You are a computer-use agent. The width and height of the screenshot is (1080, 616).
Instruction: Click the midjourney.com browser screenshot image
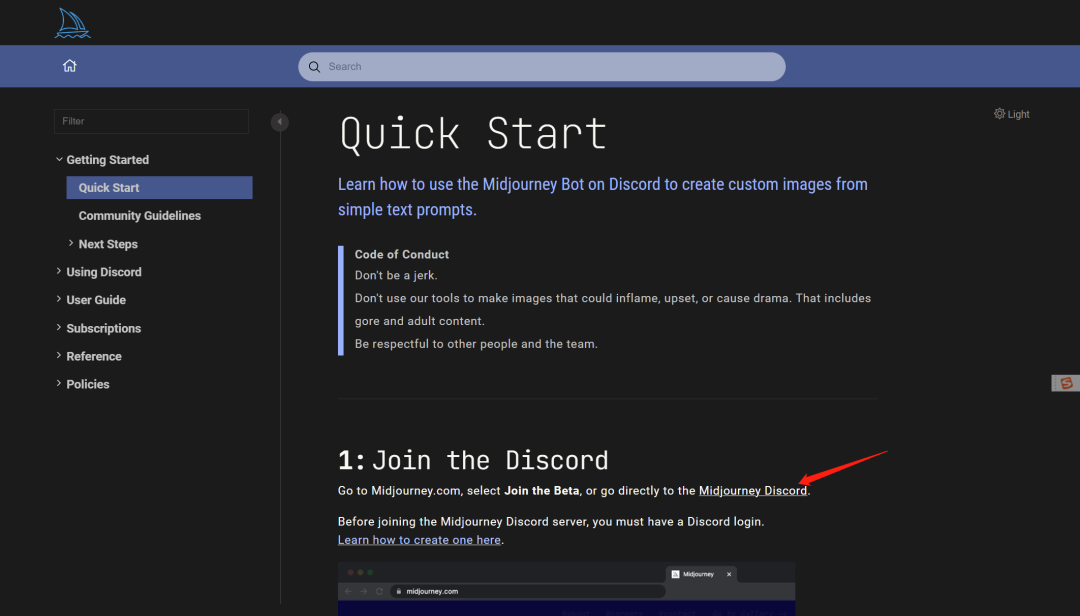(x=566, y=588)
